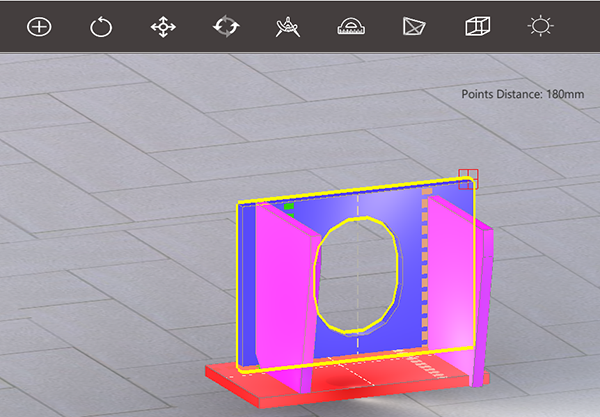Select the protractor angle measurement tool

click(x=351, y=26)
